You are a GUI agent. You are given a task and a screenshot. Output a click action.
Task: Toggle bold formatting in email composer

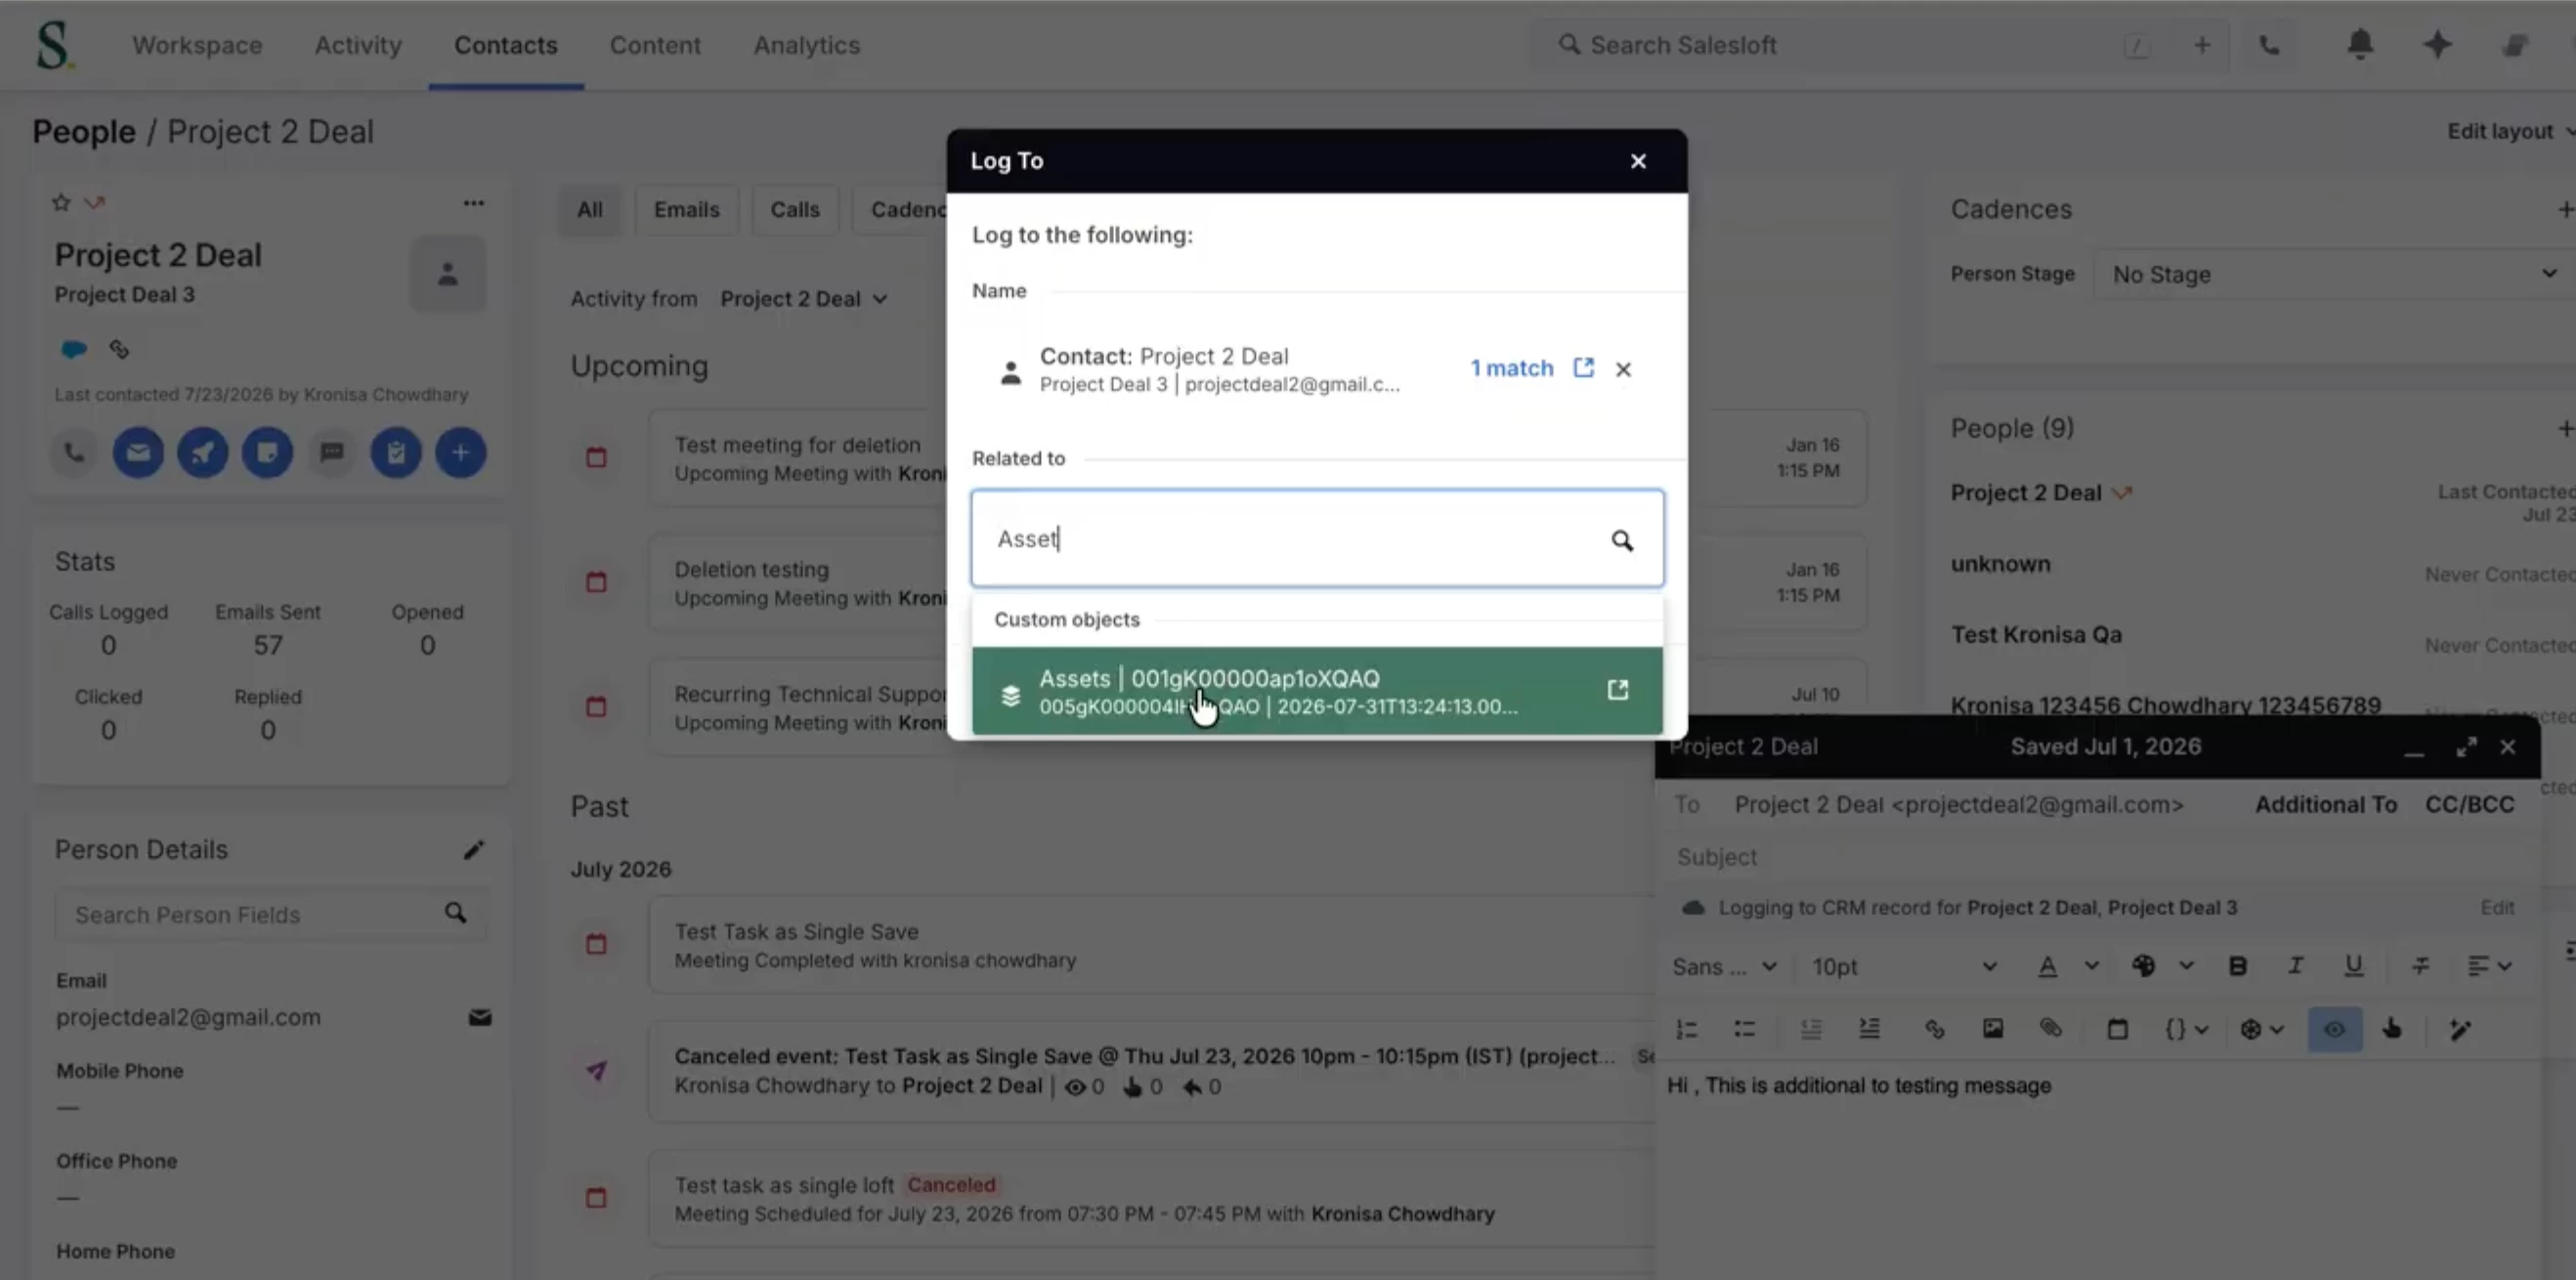2237,966
